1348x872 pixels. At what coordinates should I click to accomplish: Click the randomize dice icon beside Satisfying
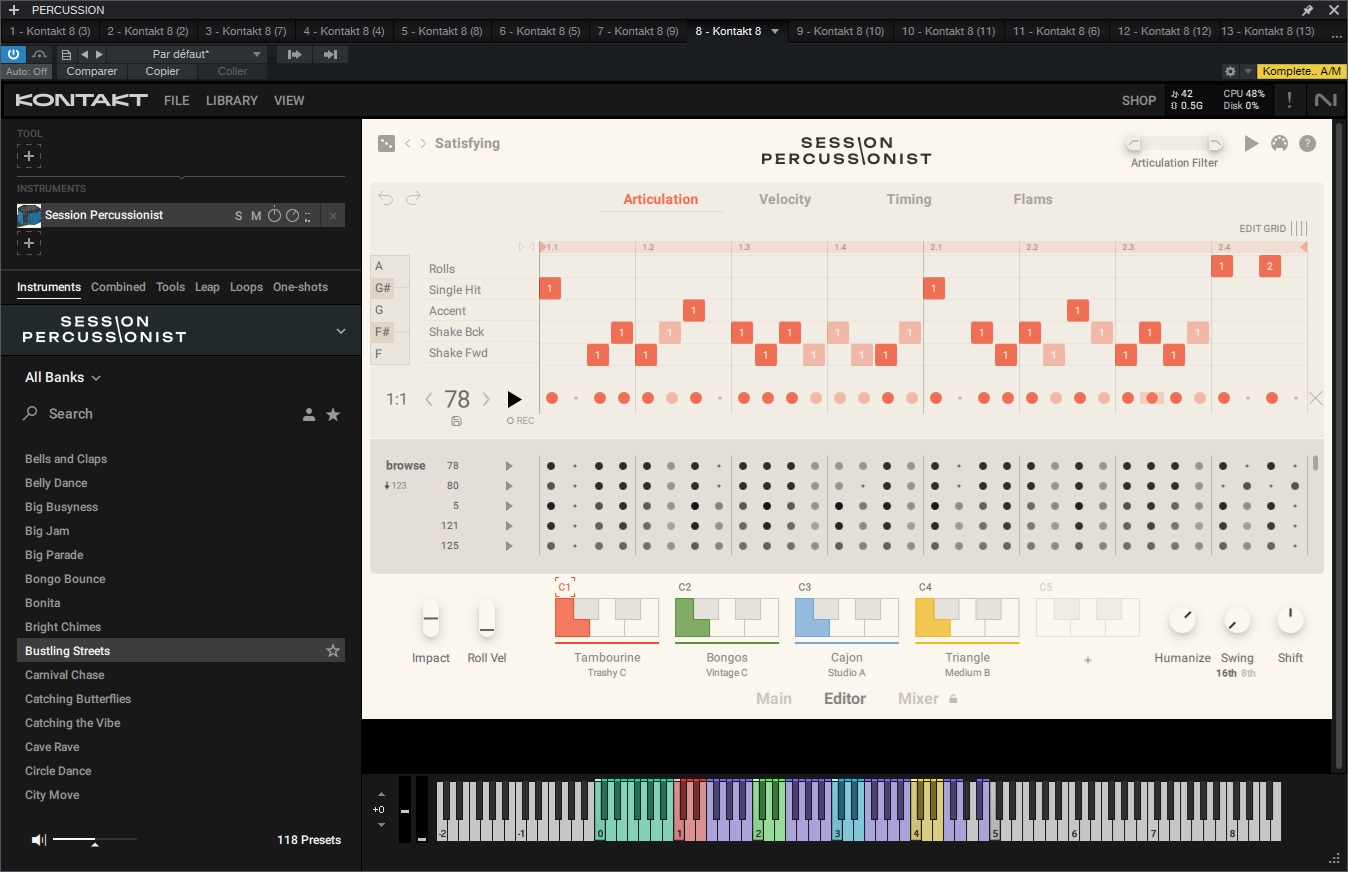click(x=386, y=144)
